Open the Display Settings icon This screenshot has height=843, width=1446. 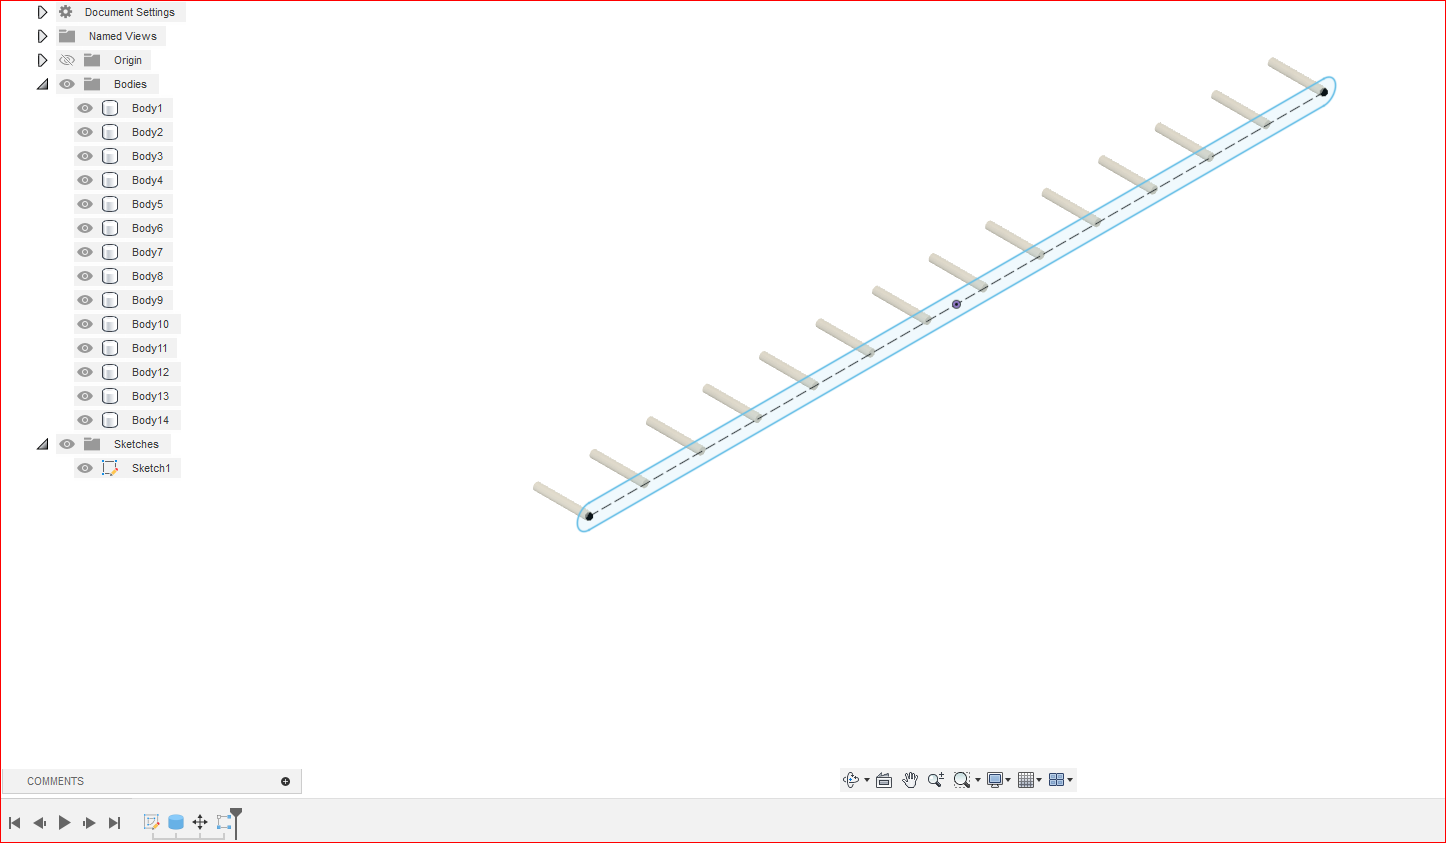[994, 780]
